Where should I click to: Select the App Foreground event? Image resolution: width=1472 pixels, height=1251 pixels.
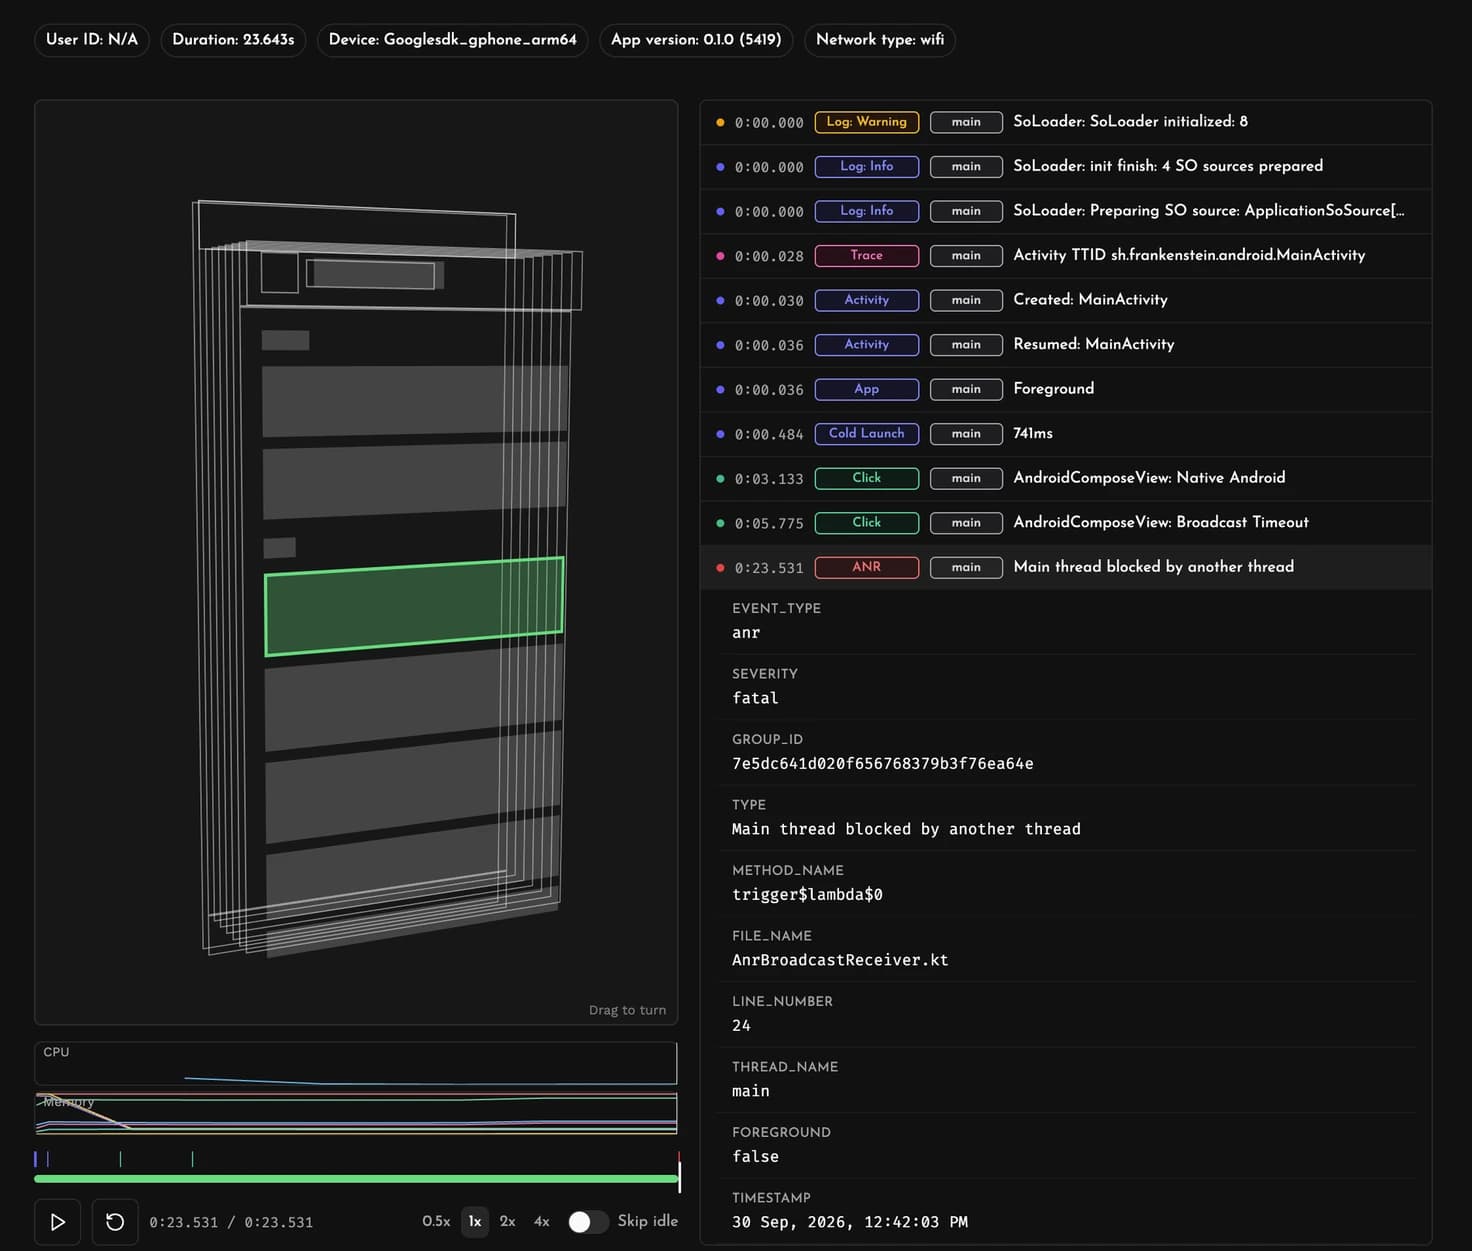click(x=1066, y=389)
